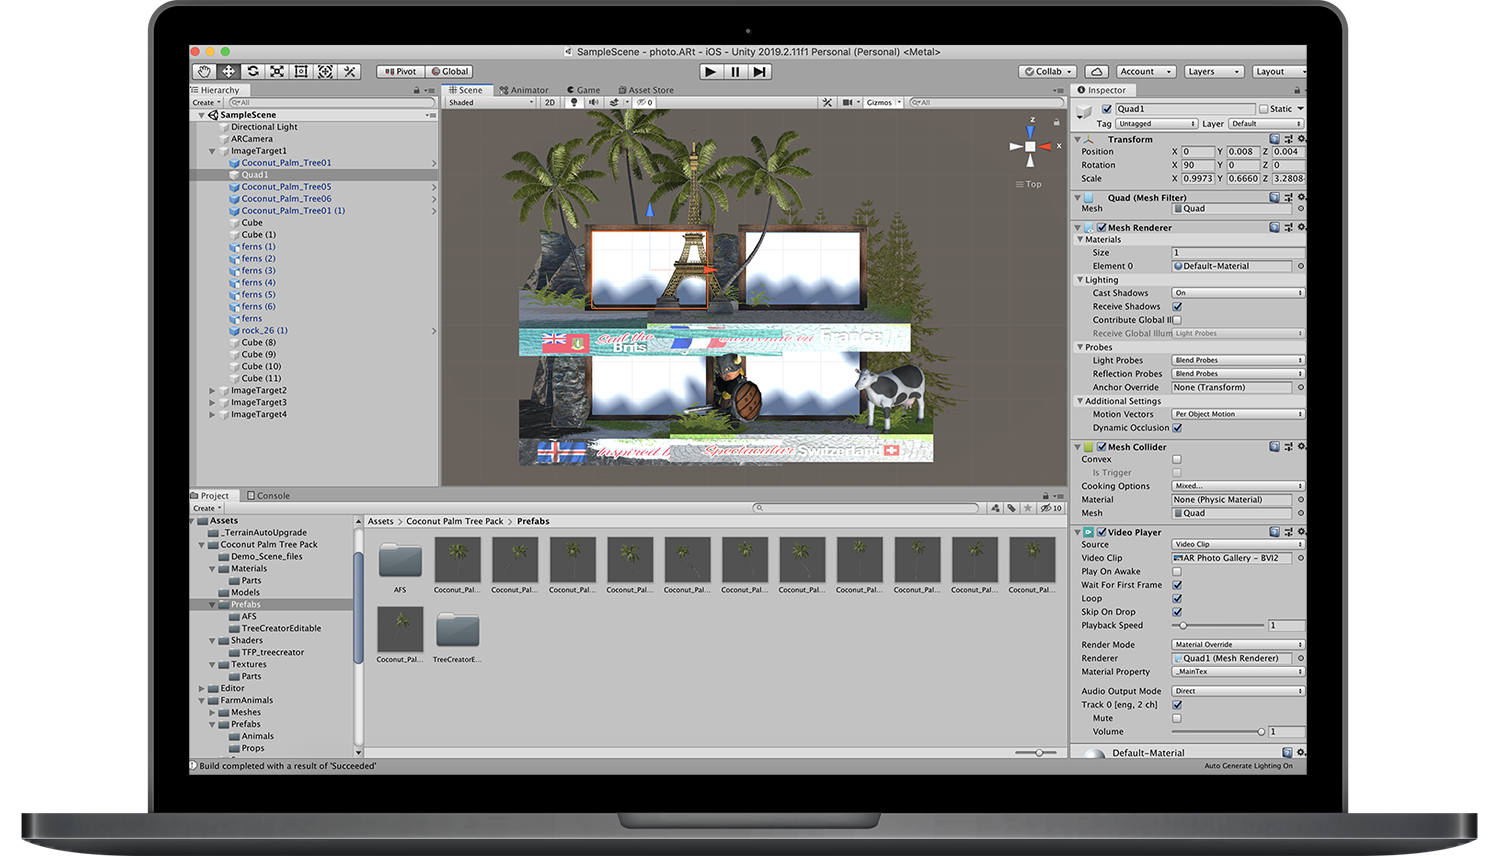Open Mesh Collider presets icon
The image size is (1500, 856).
[x=1288, y=447]
